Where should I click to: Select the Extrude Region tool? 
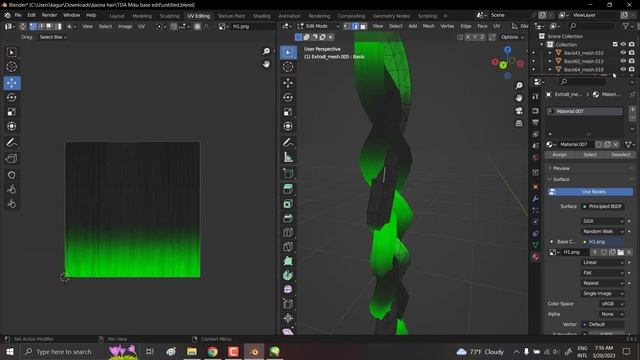tap(288, 189)
